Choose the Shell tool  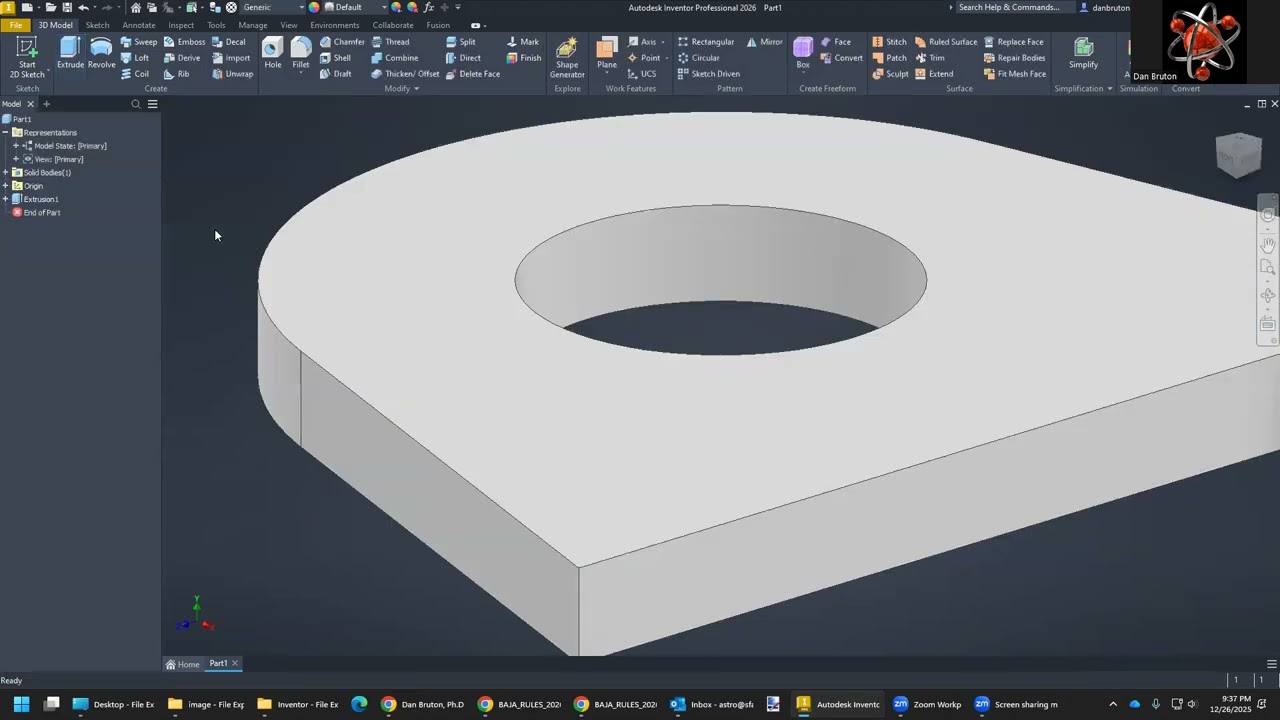coord(335,58)
